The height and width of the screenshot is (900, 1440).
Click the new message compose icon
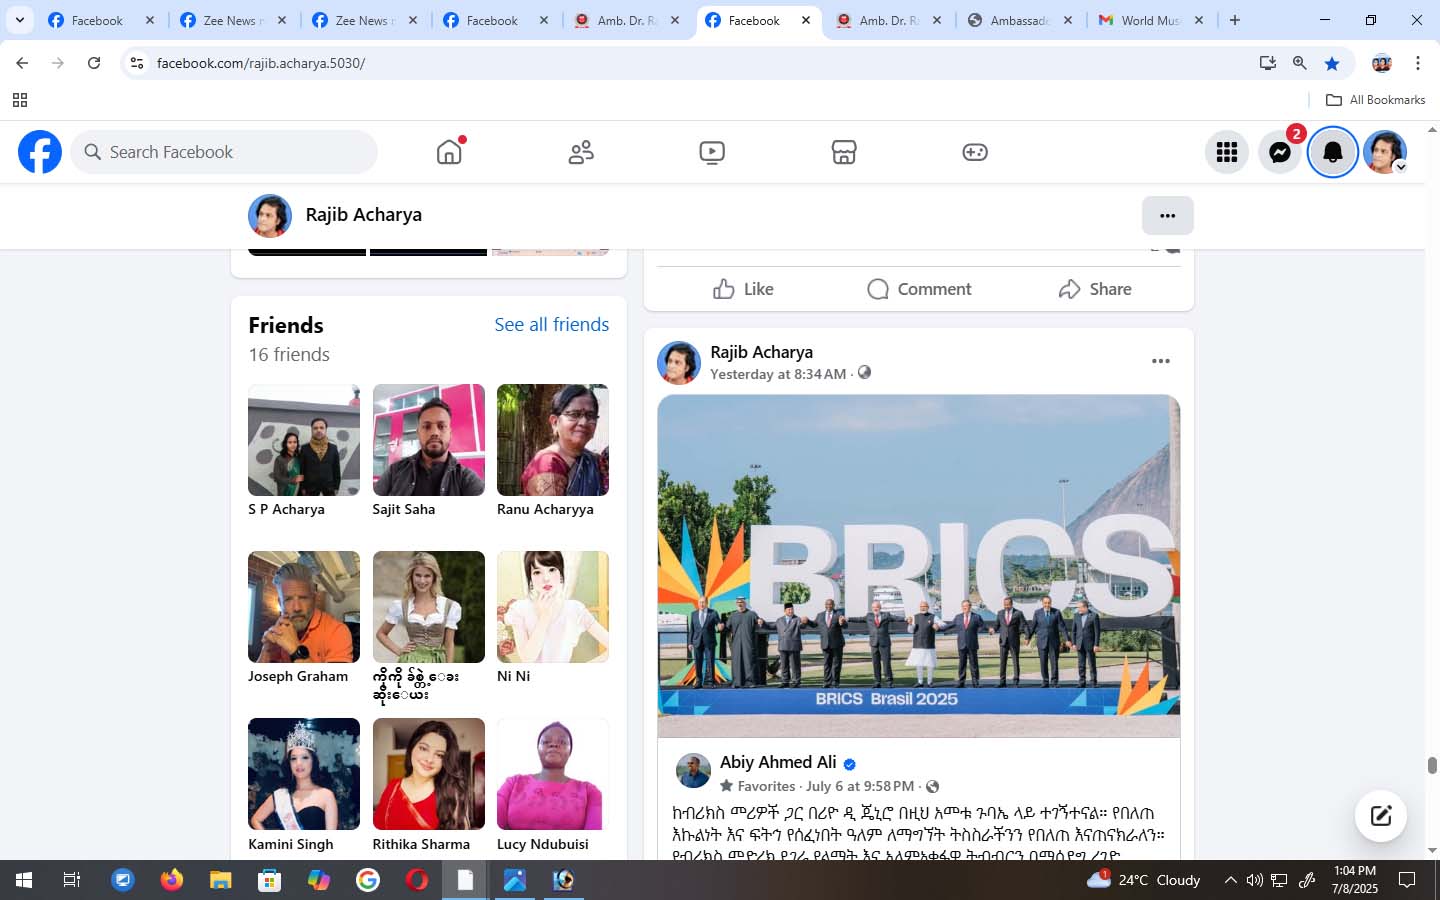(x=1381, y=816)
